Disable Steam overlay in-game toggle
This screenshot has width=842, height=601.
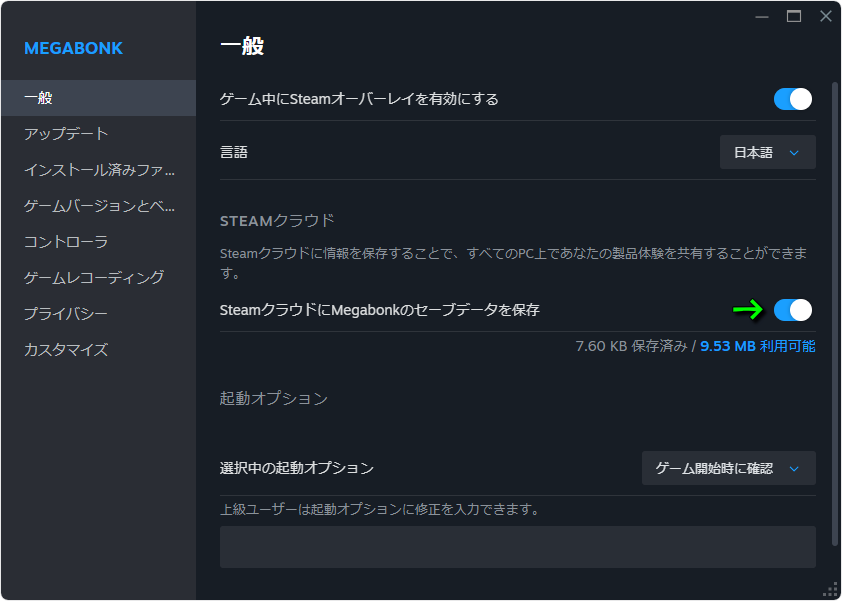coord(792,99)
